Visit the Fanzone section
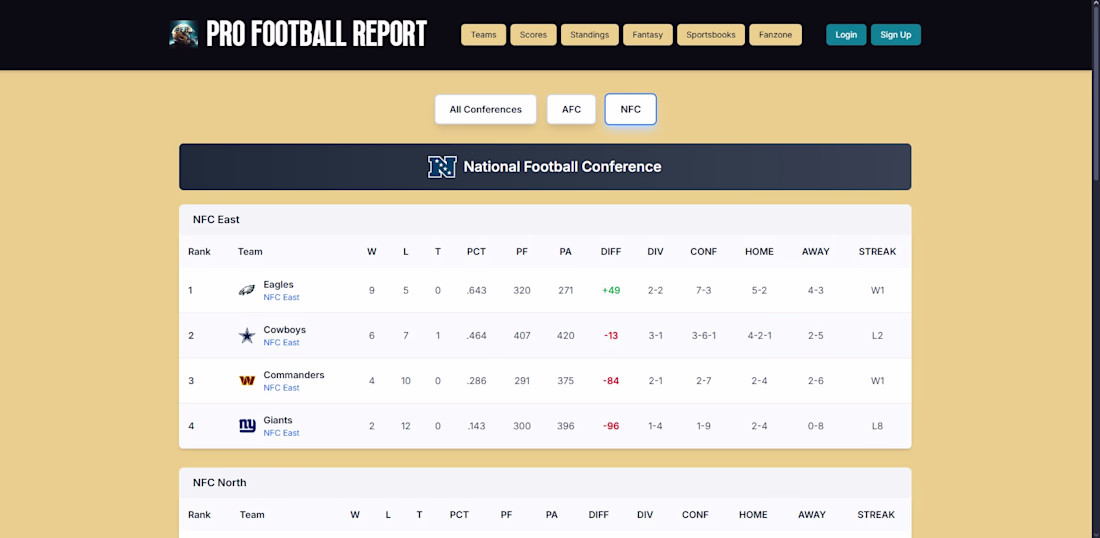 [x=775, y=35]
